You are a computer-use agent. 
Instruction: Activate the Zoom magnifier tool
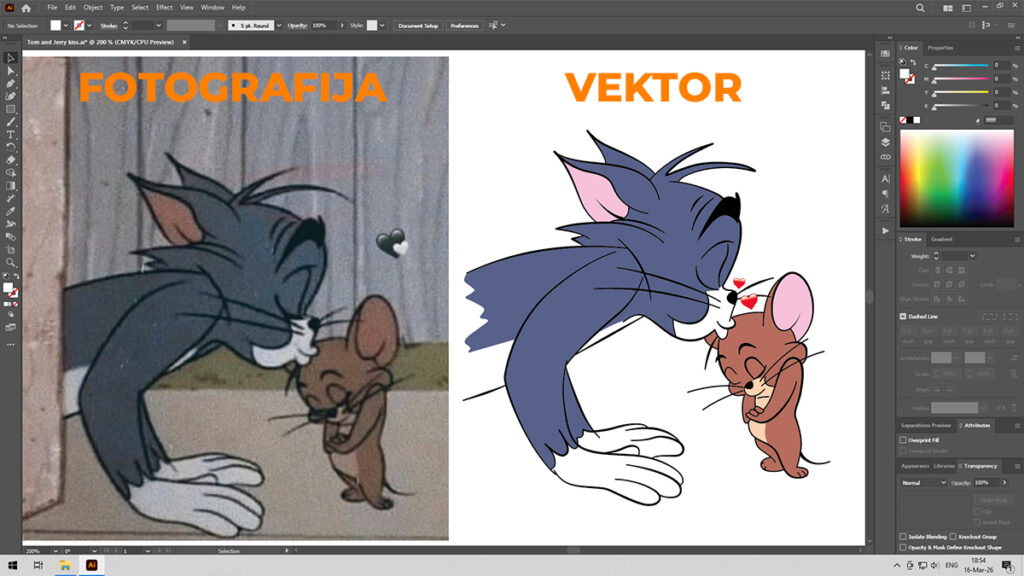11,262
